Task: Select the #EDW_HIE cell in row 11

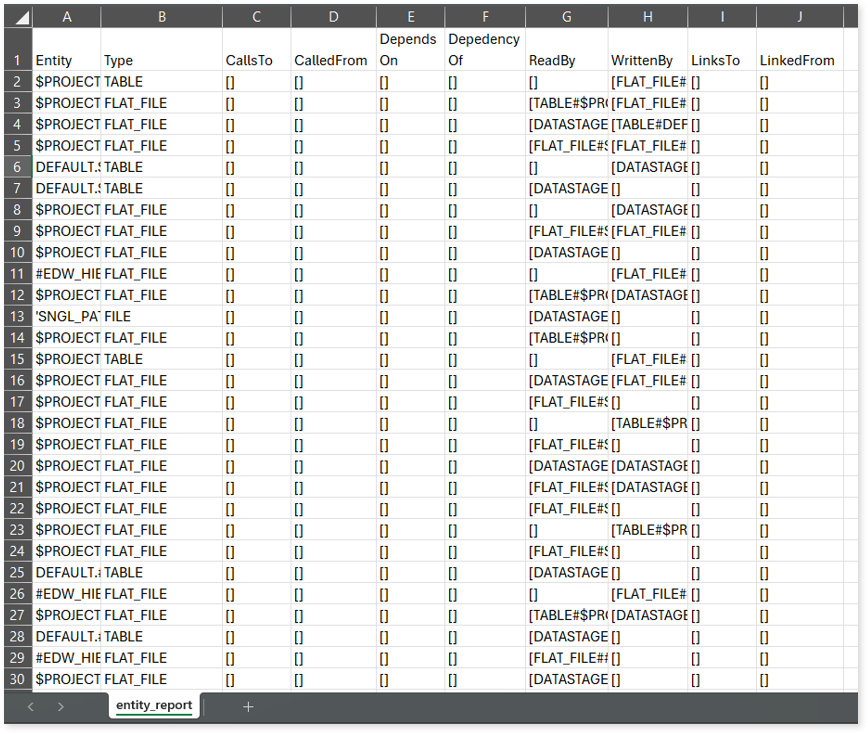Action: tap(67, 274)
